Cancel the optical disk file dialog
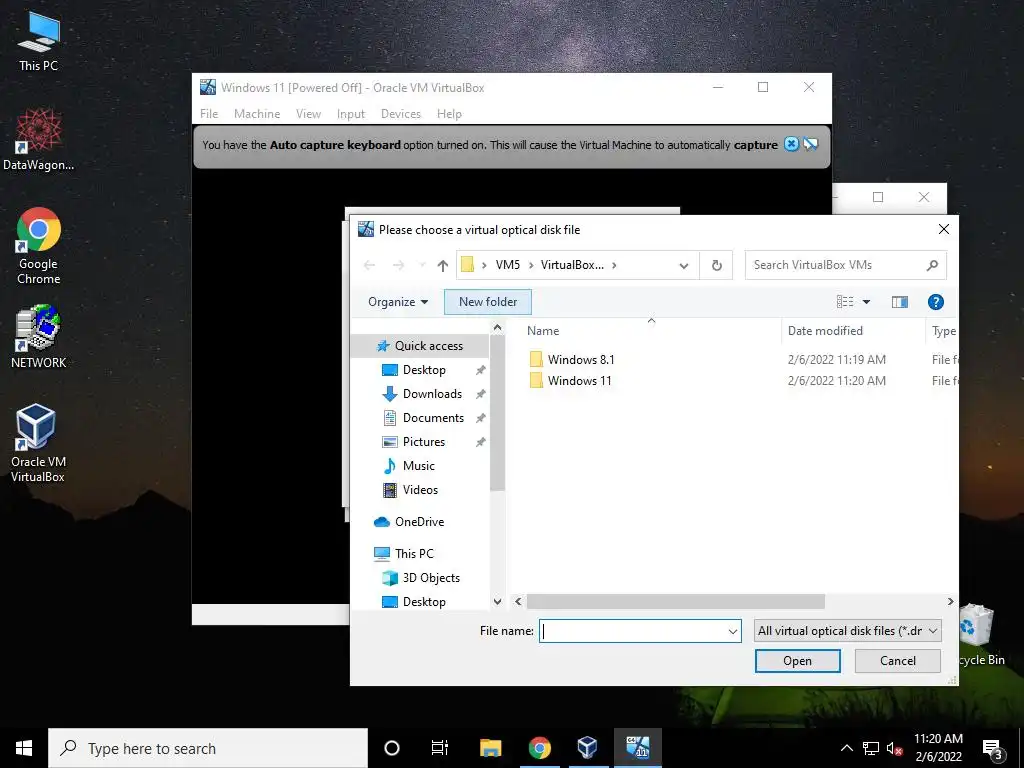This screenshot has width=1024, height=768. (x=898, y=661)
